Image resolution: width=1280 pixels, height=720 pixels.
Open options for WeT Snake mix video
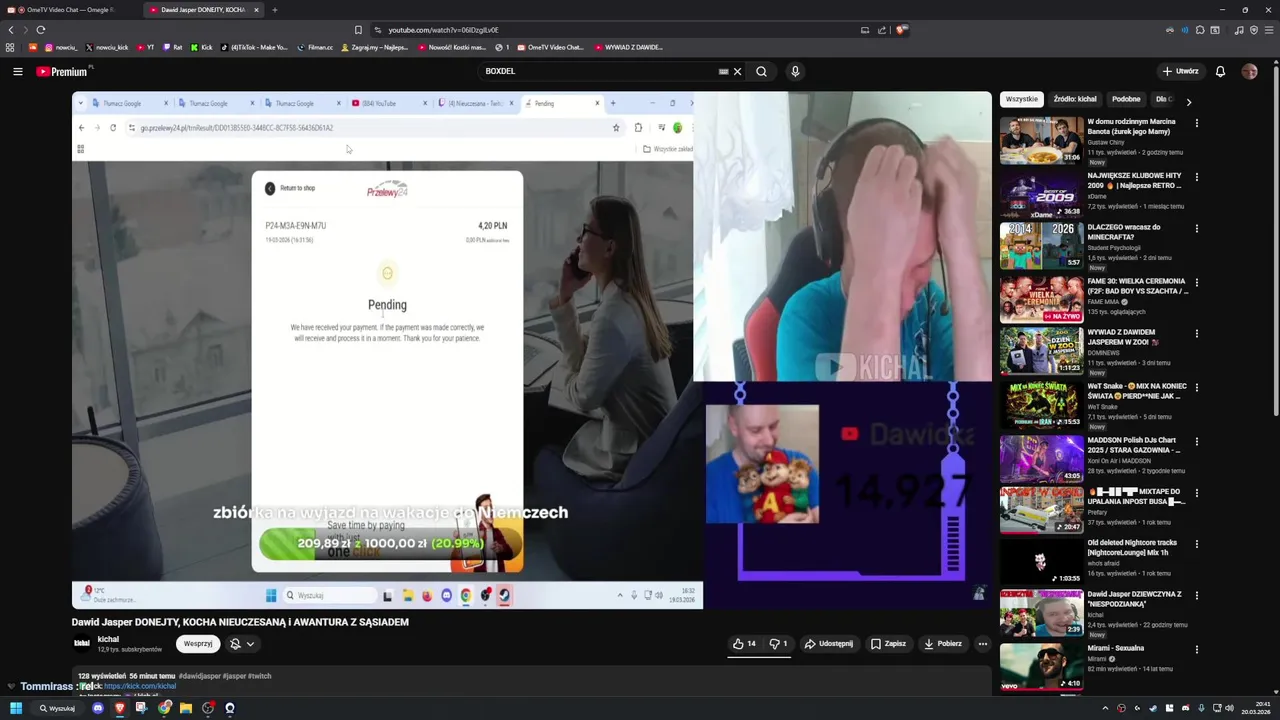point(1196,388)
